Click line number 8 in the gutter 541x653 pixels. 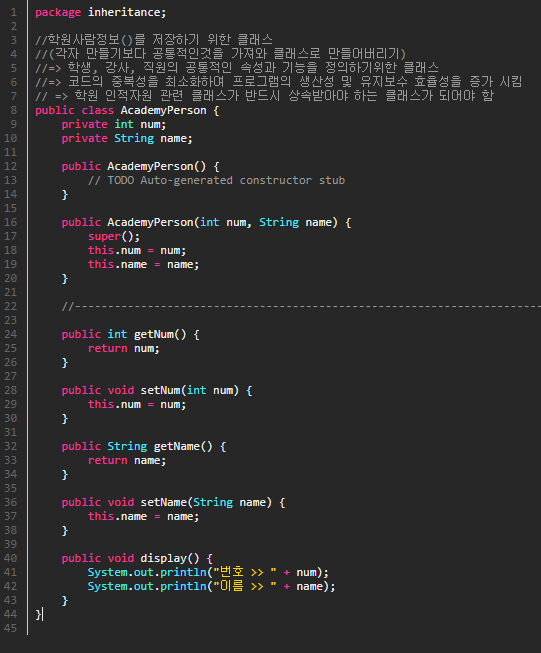(x=13, y=110)
